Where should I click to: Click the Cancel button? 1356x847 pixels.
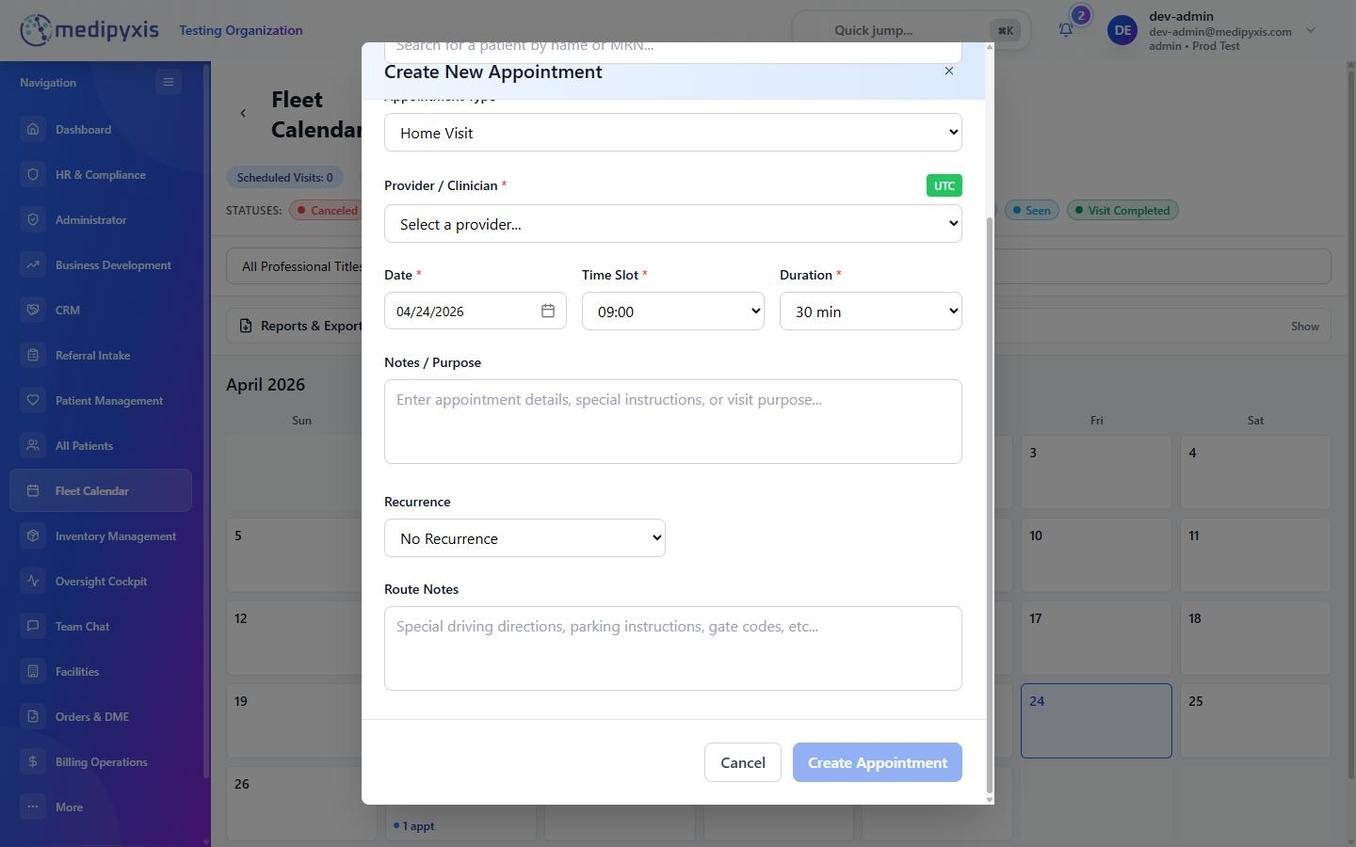(743, 763)
